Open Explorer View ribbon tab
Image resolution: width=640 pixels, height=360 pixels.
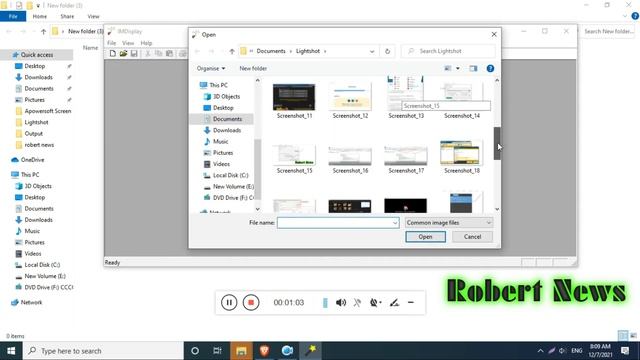(x=93, y=16)
